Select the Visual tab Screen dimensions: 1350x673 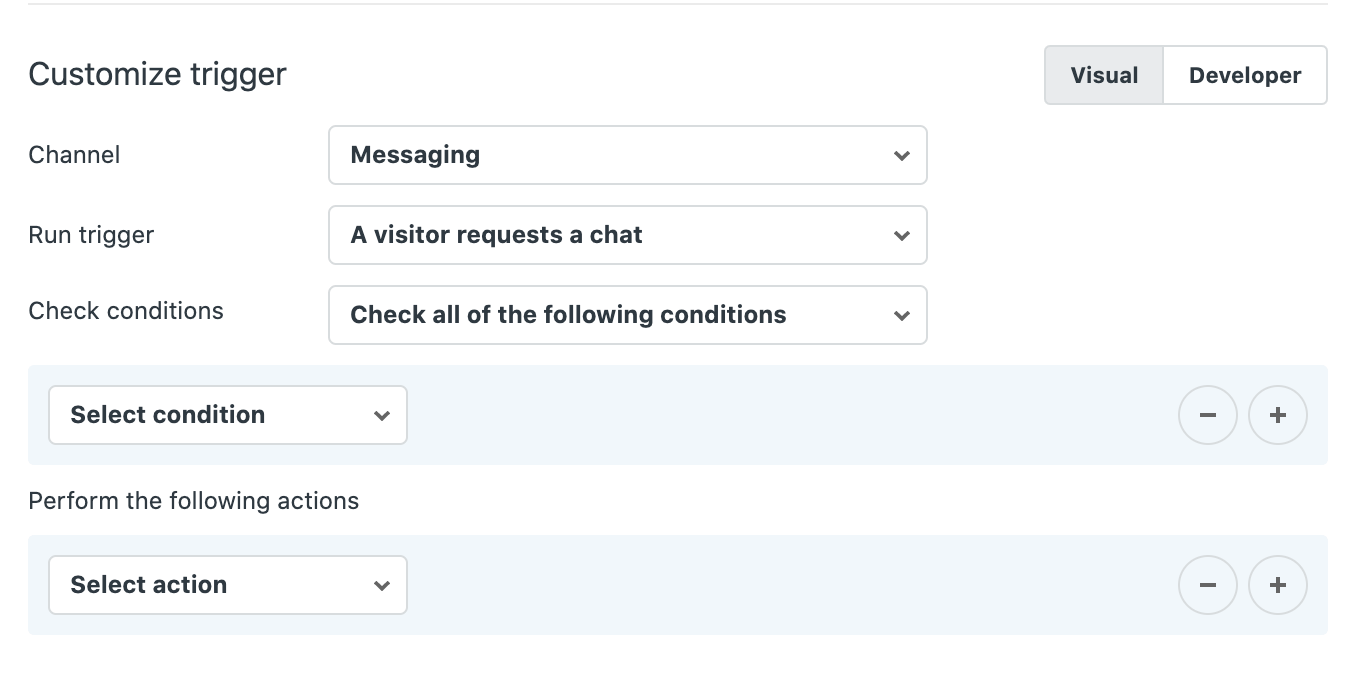[1104, 75]
